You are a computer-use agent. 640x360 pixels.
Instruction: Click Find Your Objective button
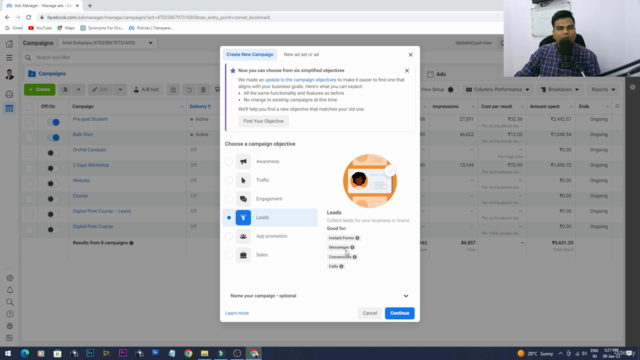tap(263, 121)
